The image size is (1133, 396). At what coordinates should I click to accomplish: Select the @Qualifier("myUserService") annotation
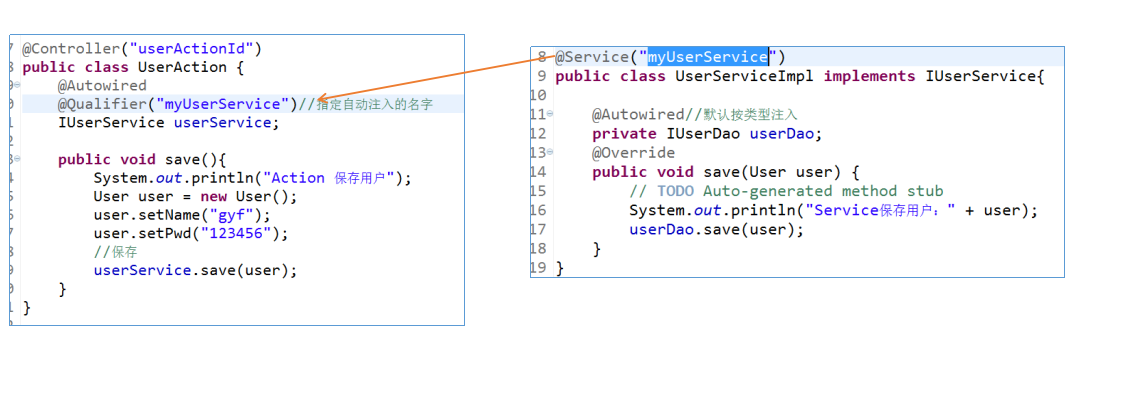(178, 104)
